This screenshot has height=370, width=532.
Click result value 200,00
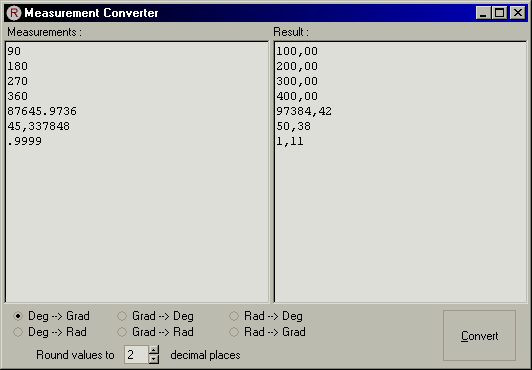point(297,66)
